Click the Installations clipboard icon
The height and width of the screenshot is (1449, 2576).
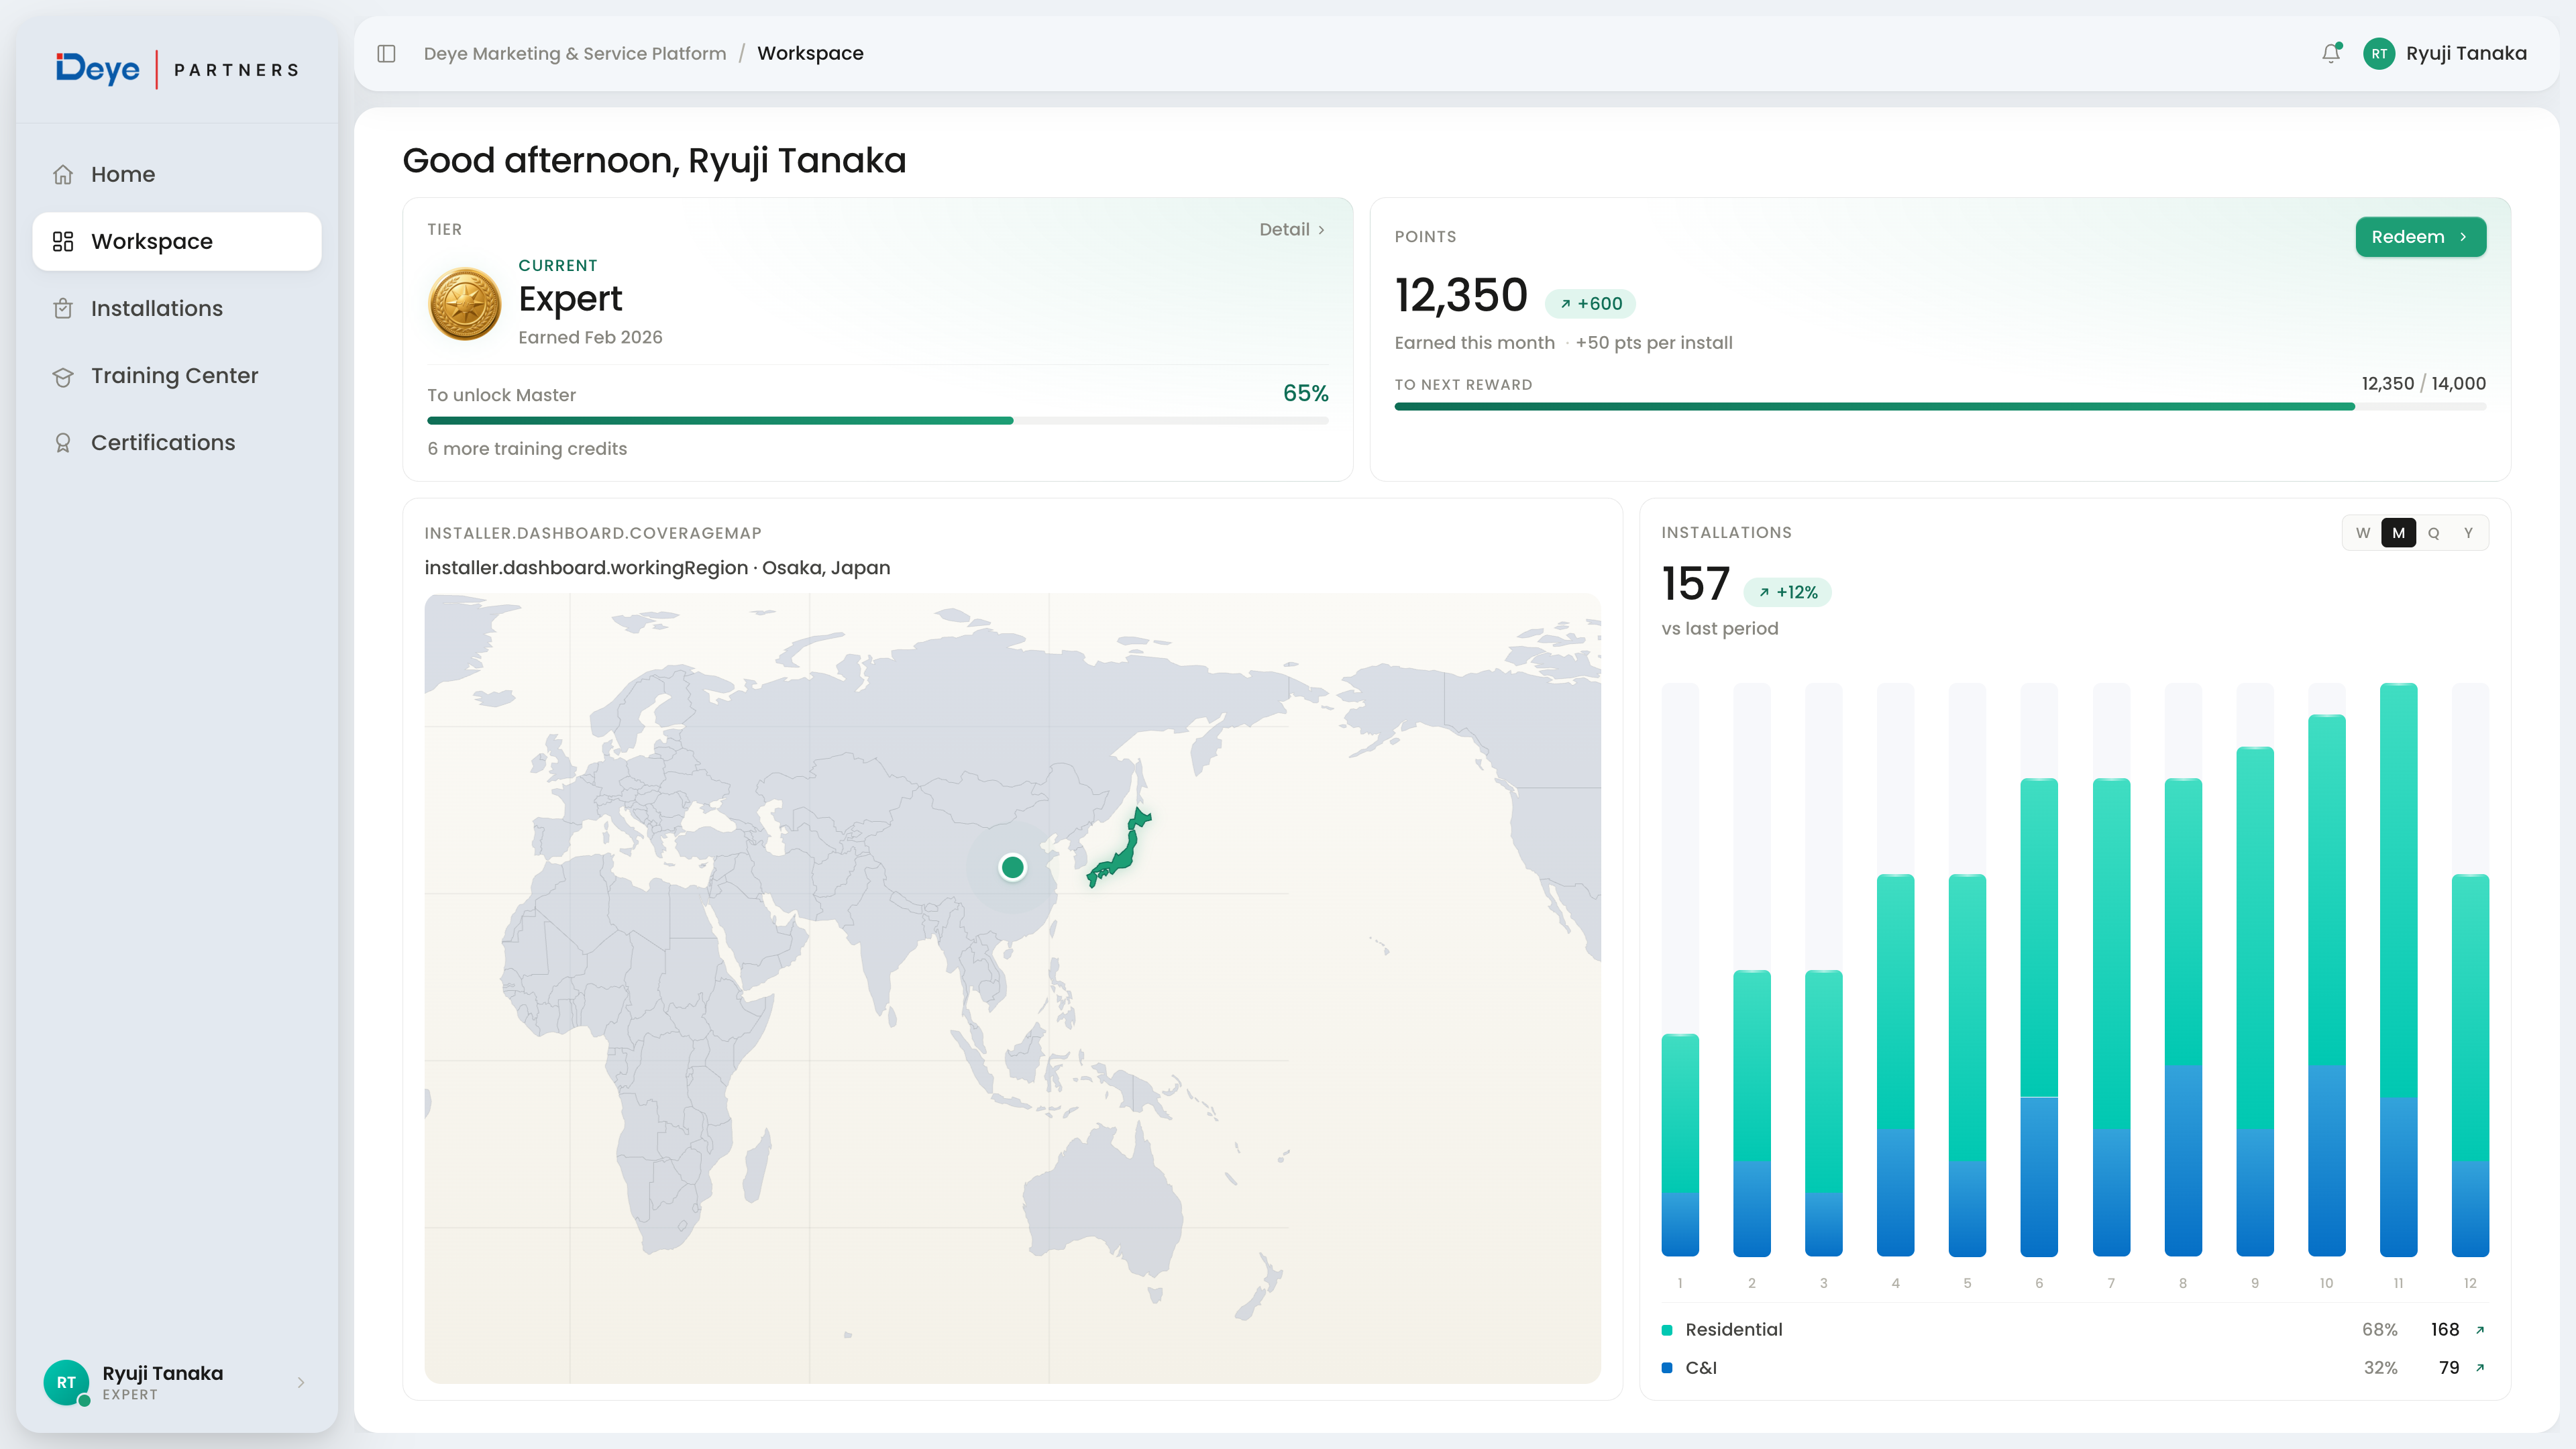[63, 308]
